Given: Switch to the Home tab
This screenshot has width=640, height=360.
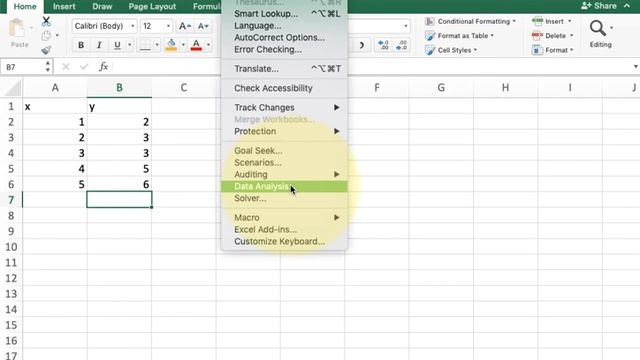Looking at the screenshot, I should tap(25, 7).
